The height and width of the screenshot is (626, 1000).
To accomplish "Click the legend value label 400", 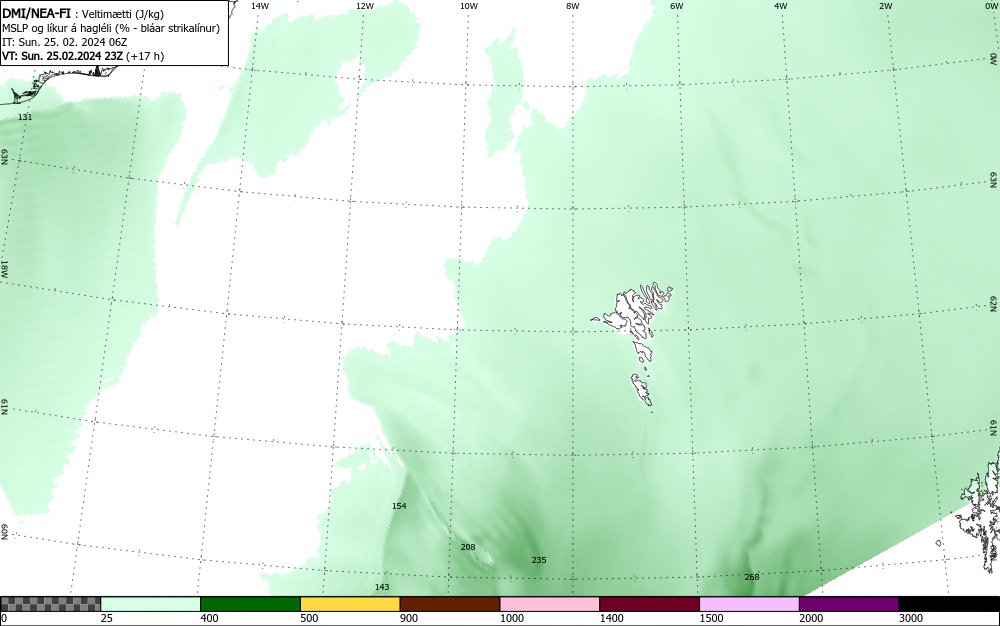I will [209, 618].
